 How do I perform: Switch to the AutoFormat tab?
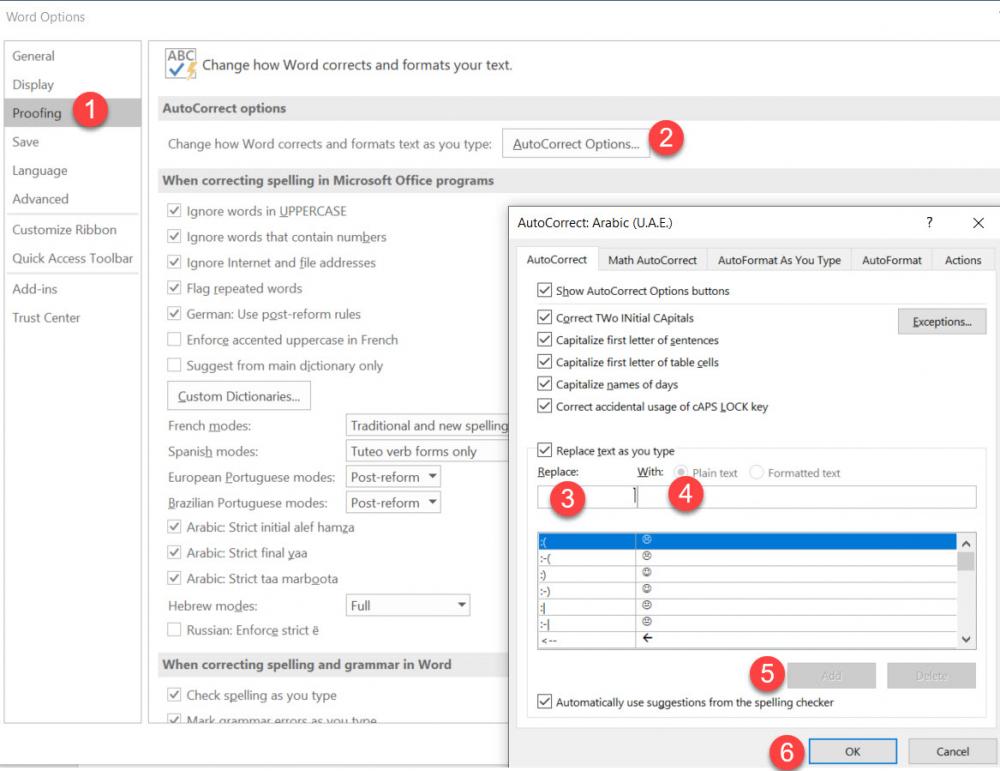coord(892,260)
